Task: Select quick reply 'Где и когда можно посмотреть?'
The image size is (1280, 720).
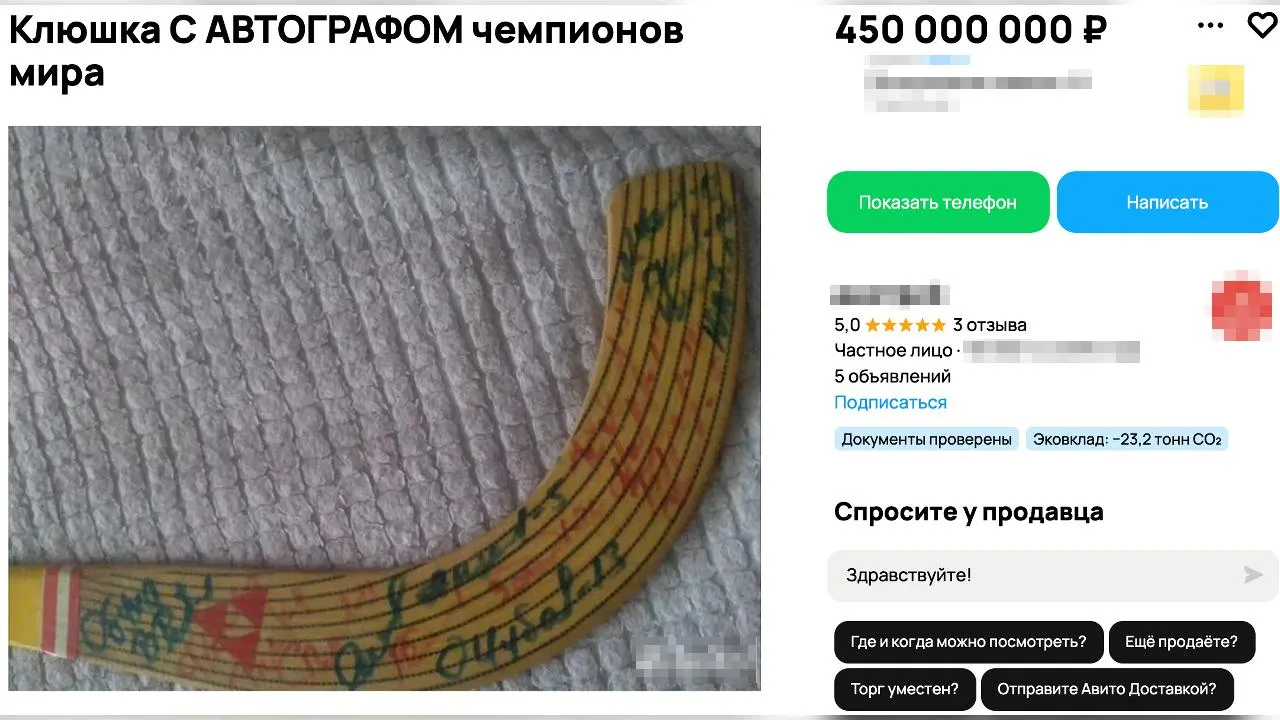Action: 968,642
